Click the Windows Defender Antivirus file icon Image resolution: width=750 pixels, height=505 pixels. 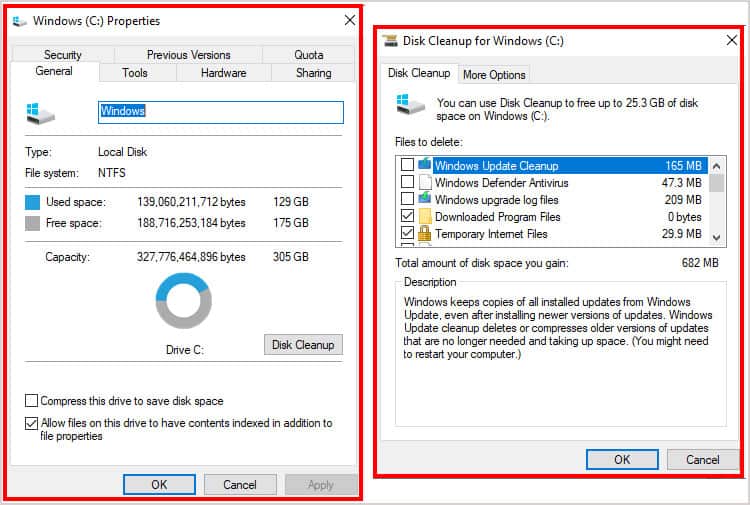click(x=425, y=182)
